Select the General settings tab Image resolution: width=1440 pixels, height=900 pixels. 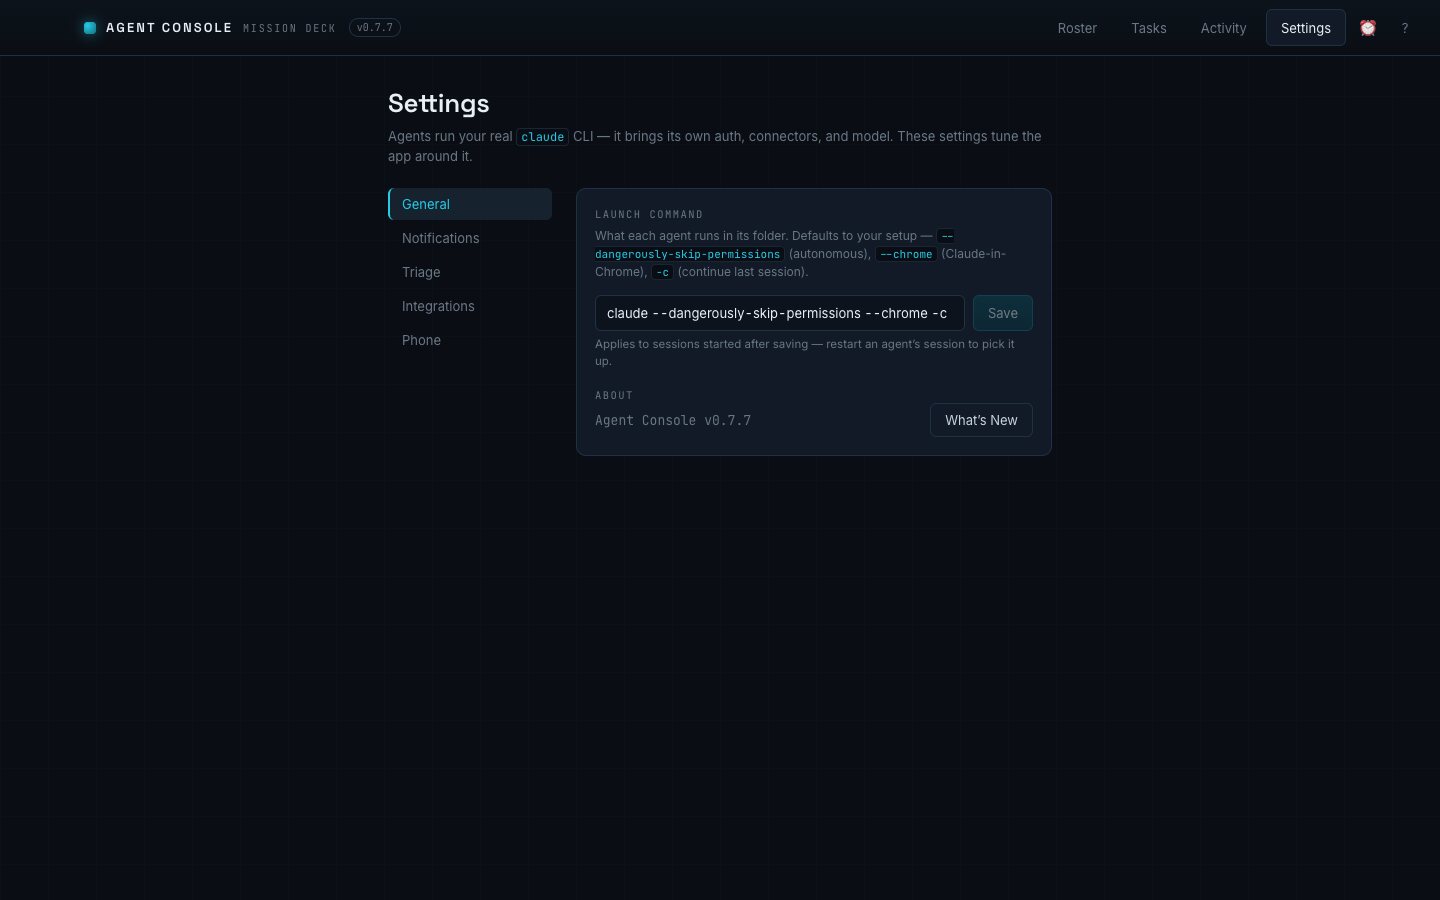coord(470,204)
